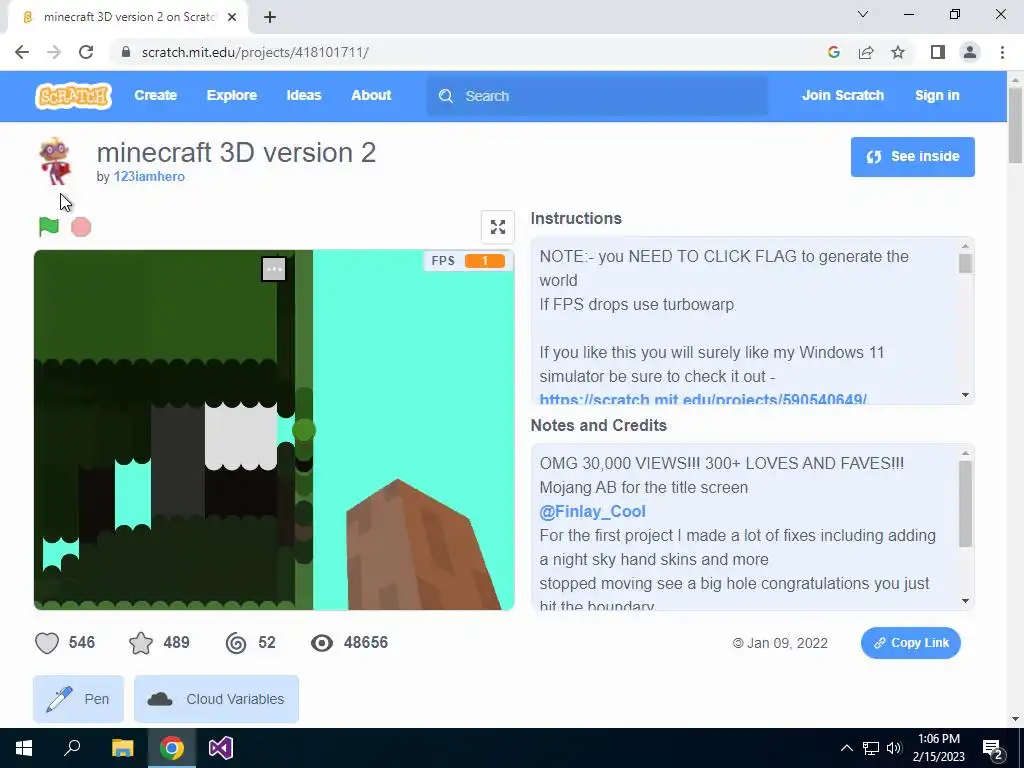View site info via the padlock icon
Image resolution: width=1024 pixels, height=768 pixels.
pyautogui.click(x=126, y=52)
